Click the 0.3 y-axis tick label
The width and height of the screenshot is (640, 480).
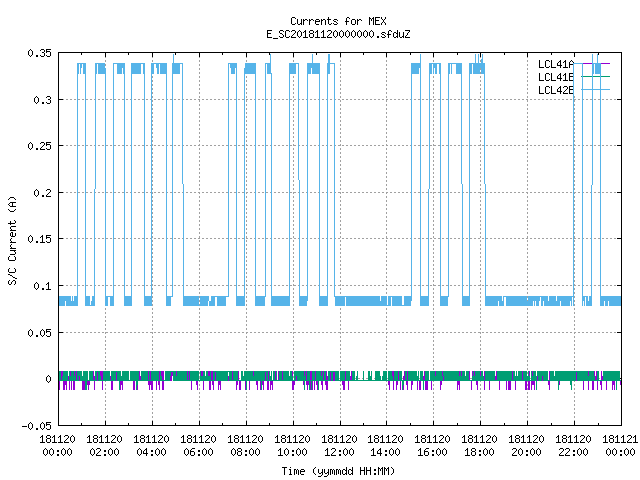(43, 100)
